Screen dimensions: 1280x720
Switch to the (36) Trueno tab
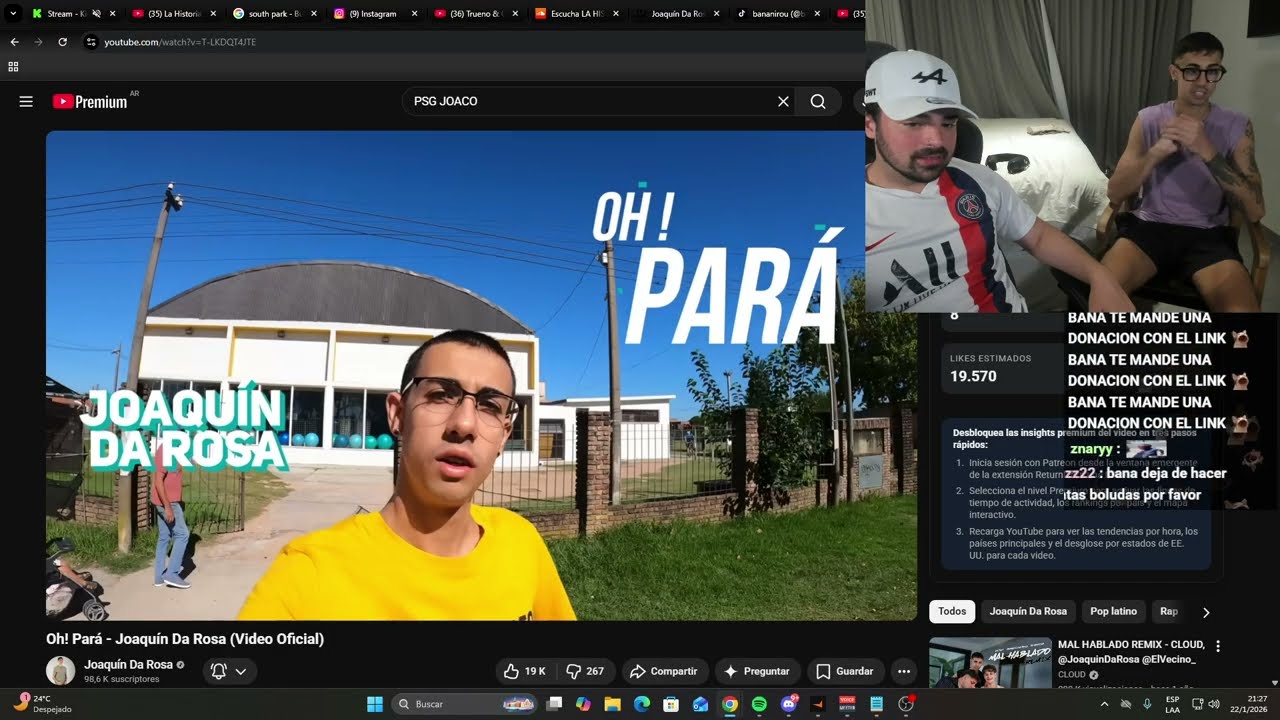pos(474,14)
